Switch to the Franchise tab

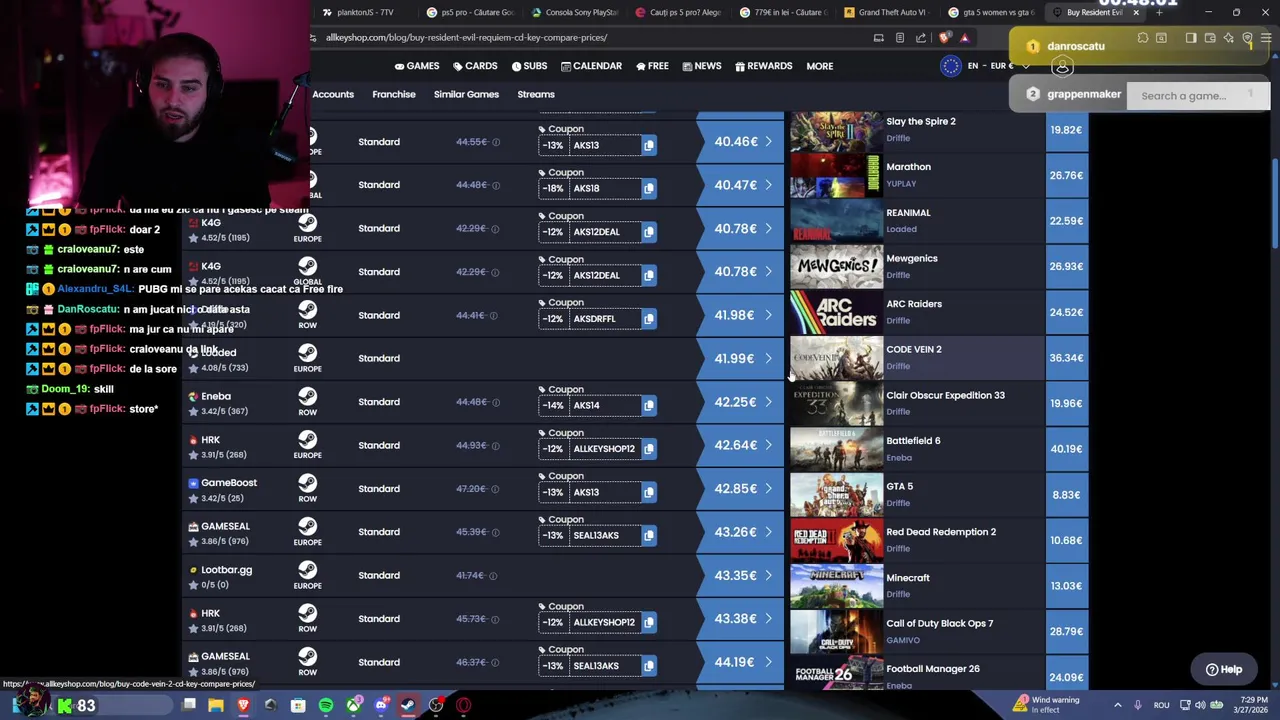pos(394,94)
